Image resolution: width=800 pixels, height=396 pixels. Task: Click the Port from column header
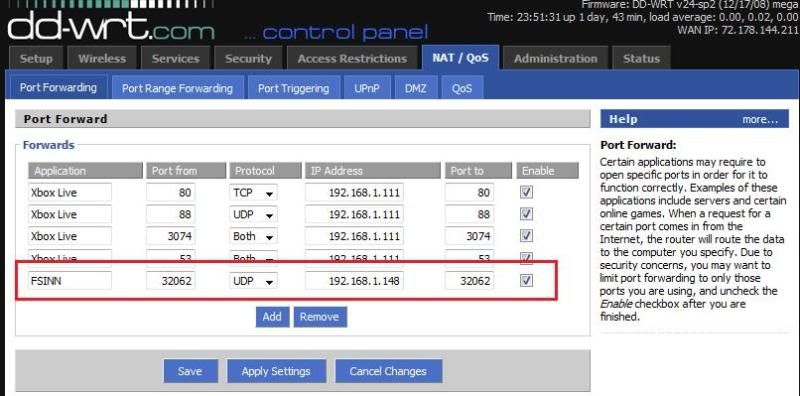[x=186, y=171]
